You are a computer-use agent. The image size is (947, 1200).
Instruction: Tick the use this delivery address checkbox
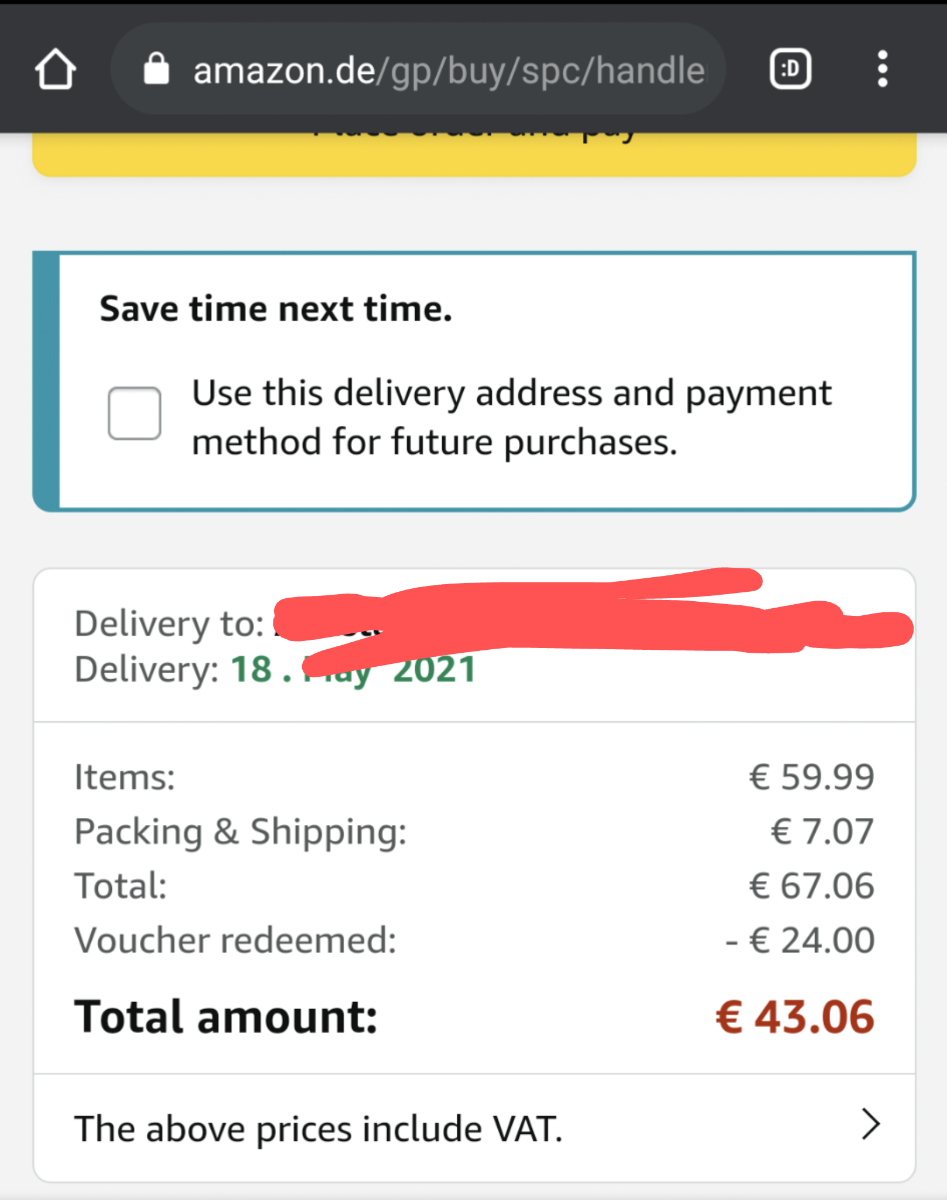pyautogui.click(x=135, y=413)
